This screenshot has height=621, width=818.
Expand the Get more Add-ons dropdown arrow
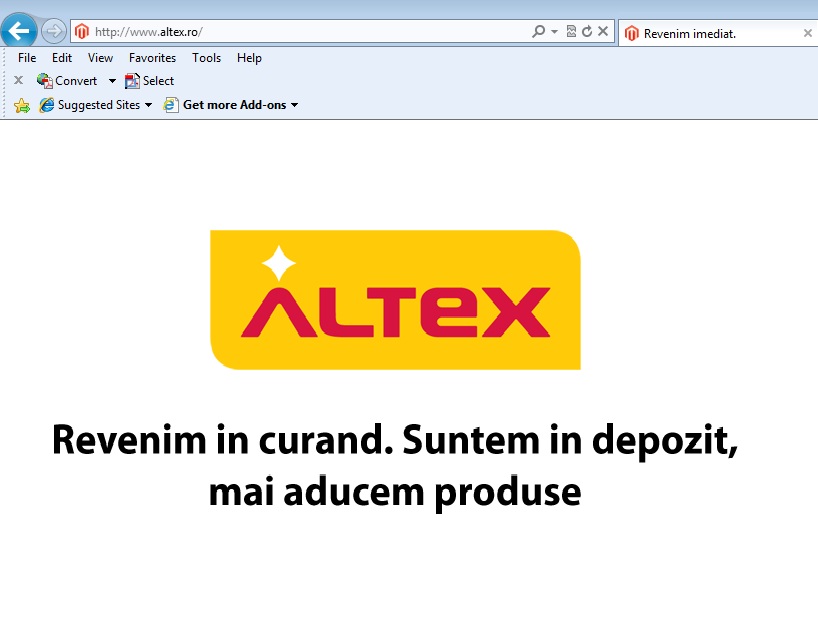click(x=294, y=105)
